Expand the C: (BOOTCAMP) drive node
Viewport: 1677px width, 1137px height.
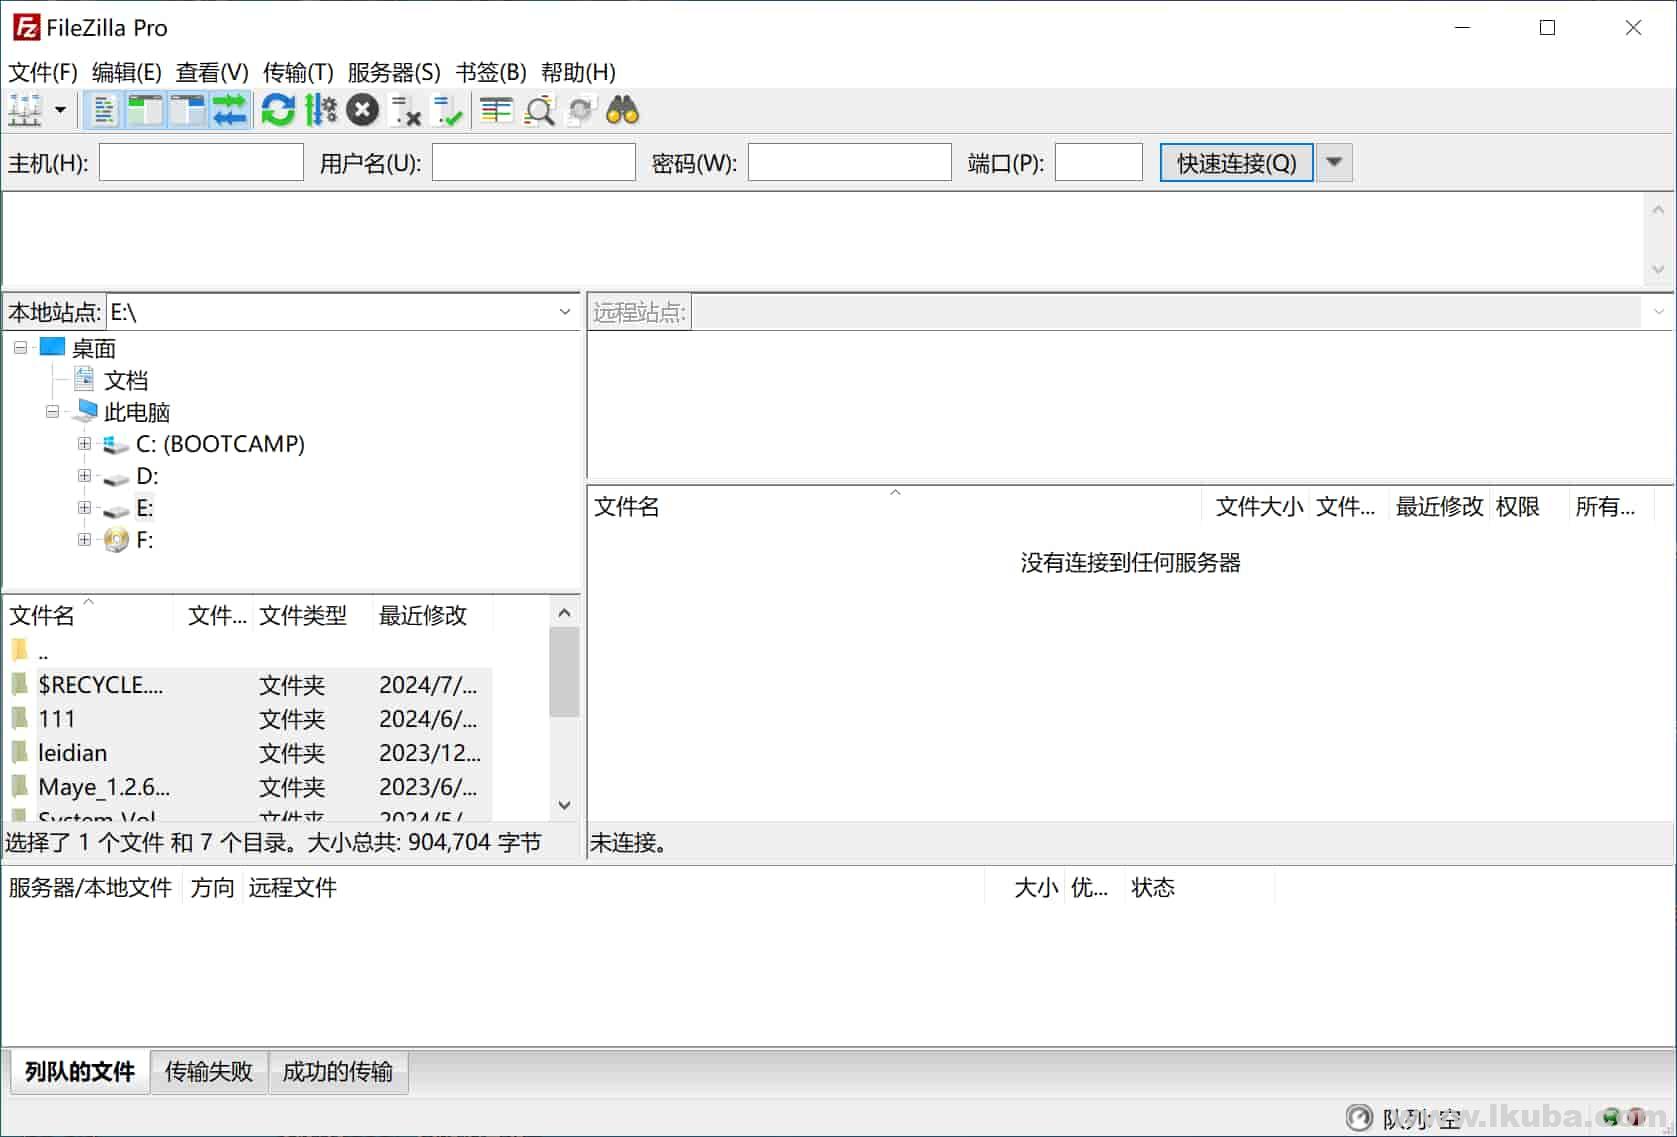(x=84, y=444)
